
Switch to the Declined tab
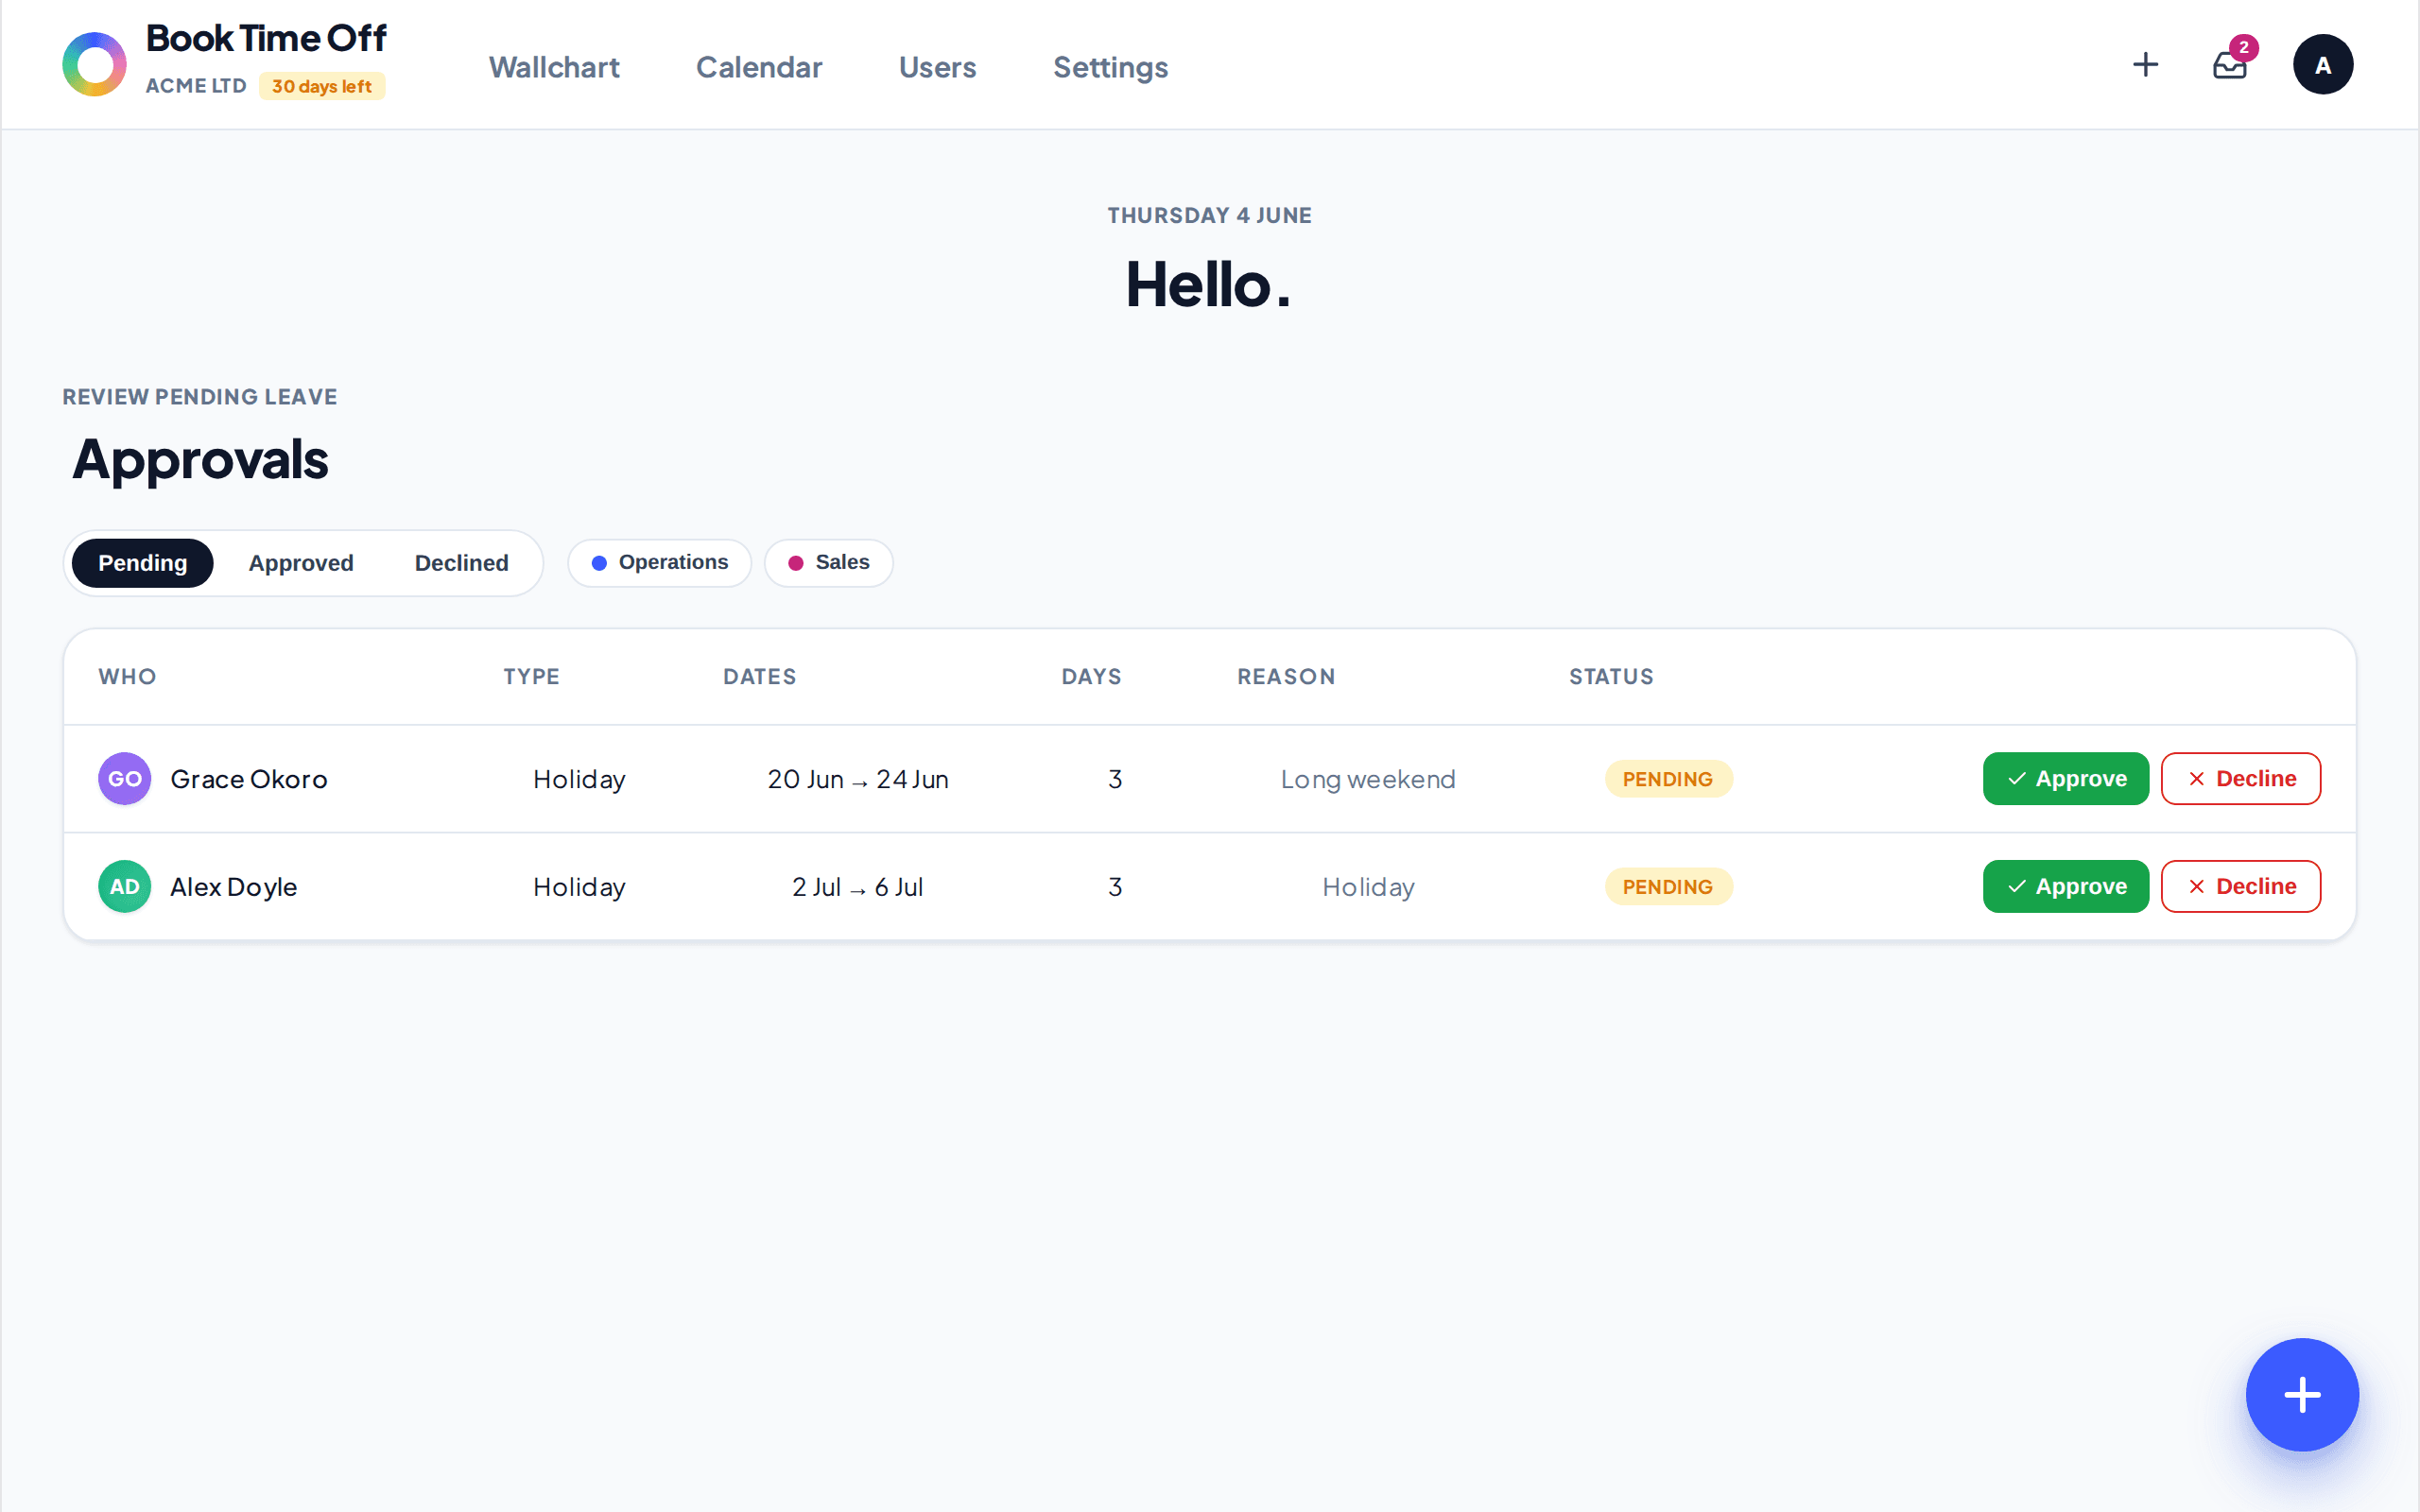coord(461,563)
